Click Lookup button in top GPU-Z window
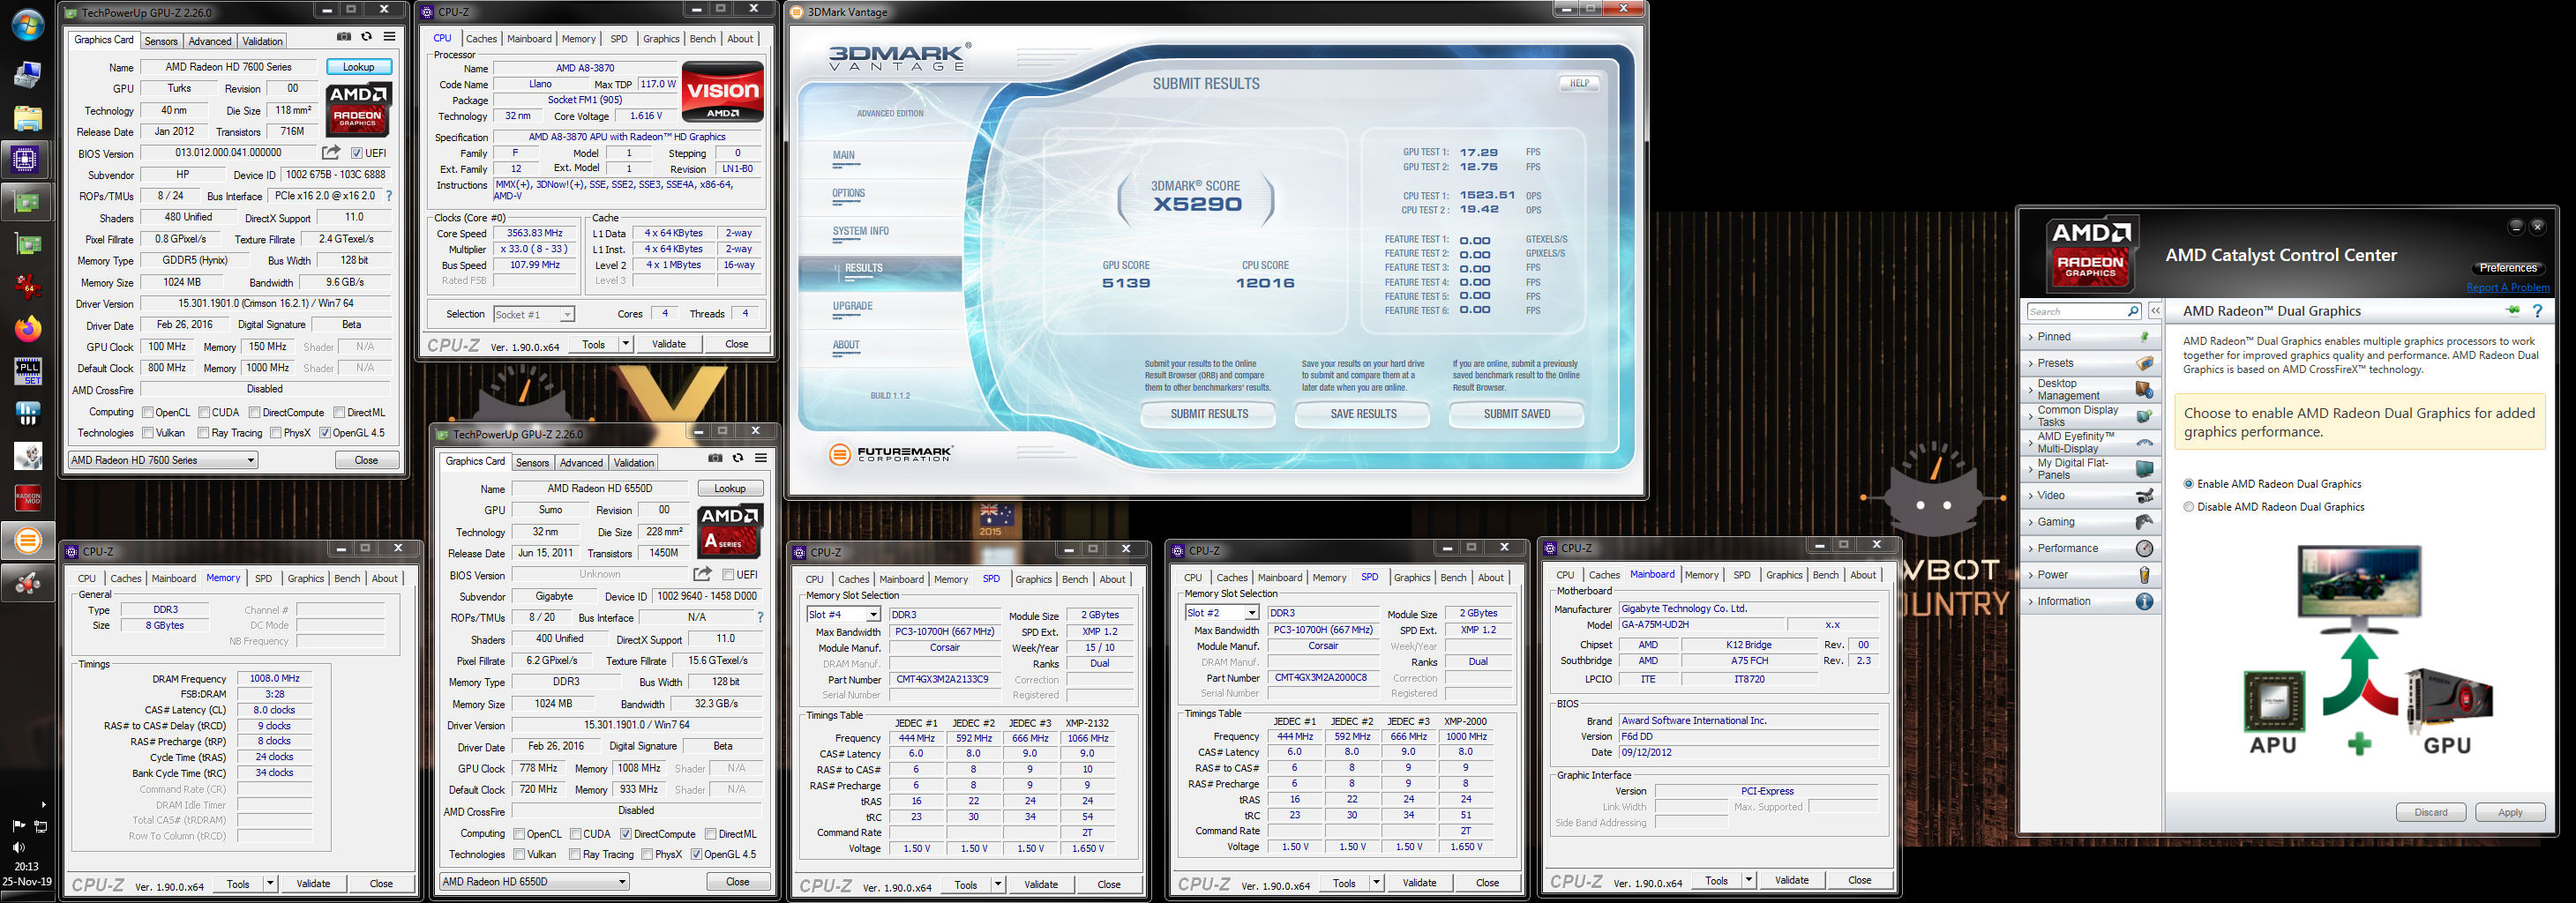This screenshot has width=2576, height=903. (359, 67)
